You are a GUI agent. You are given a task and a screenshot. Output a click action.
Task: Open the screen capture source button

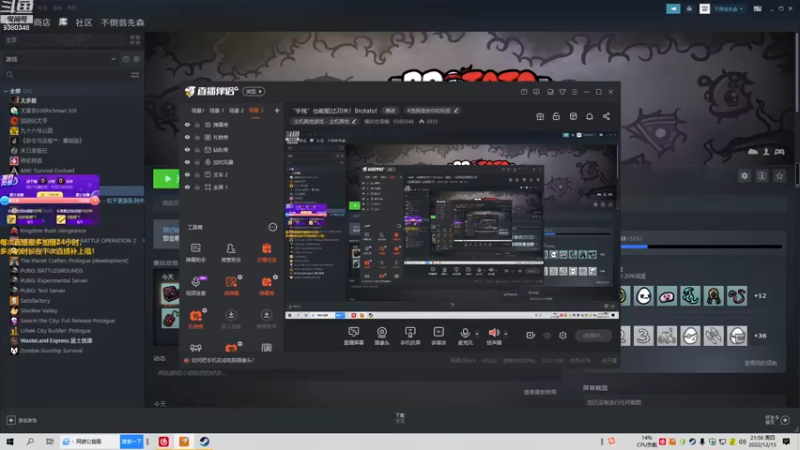click(354, 335)
